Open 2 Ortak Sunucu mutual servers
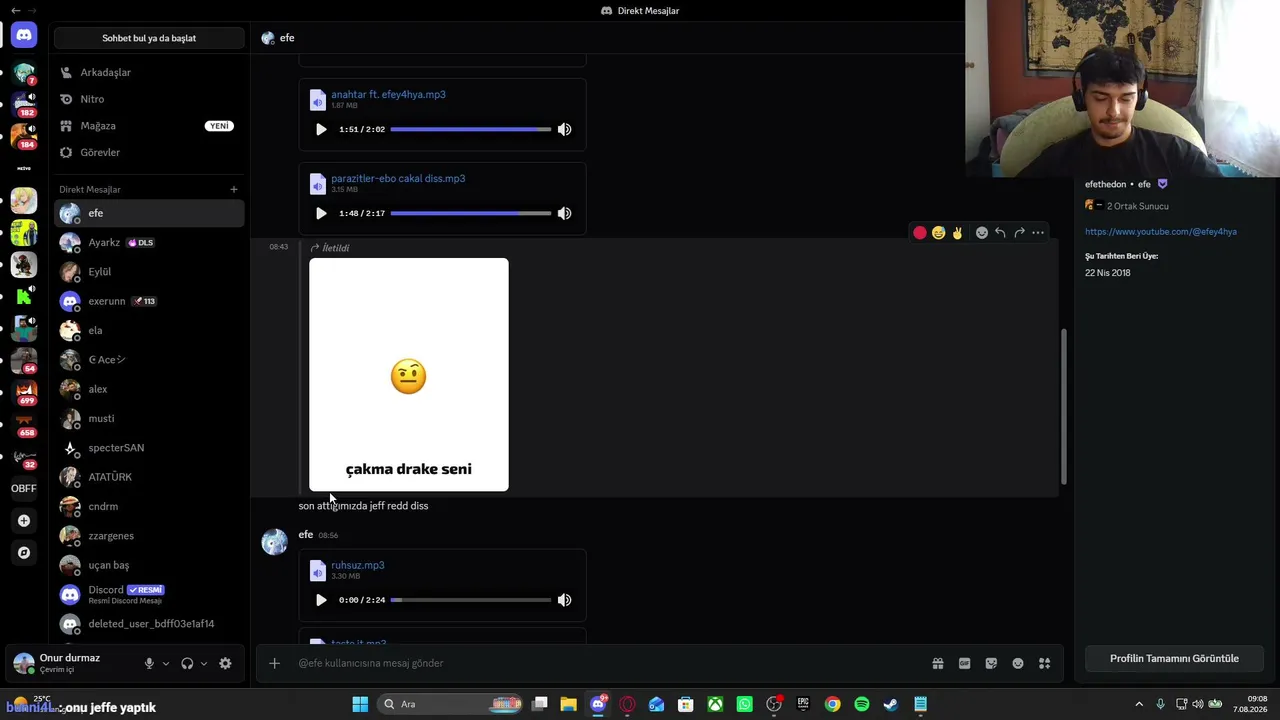 [1128, 206]
